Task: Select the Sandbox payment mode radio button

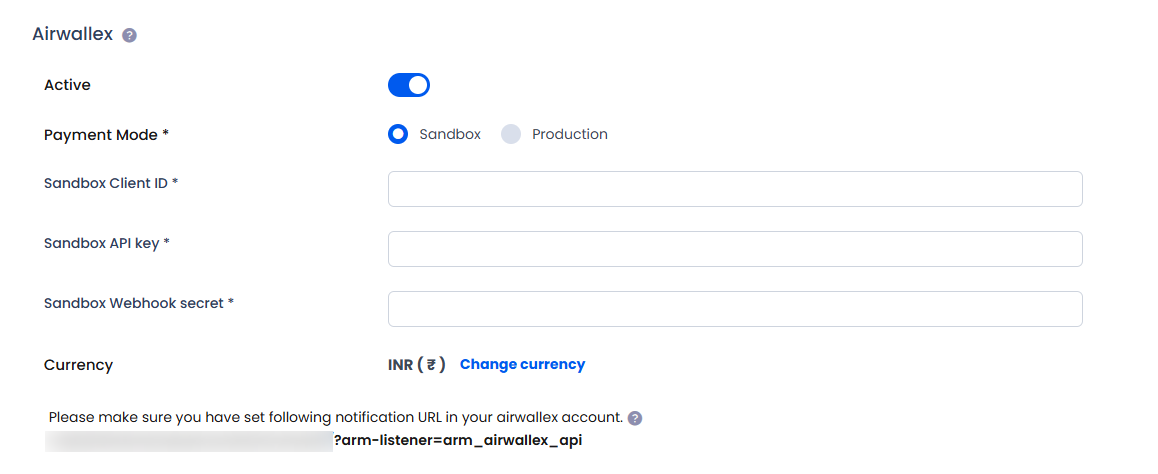Action: (398, 134)
